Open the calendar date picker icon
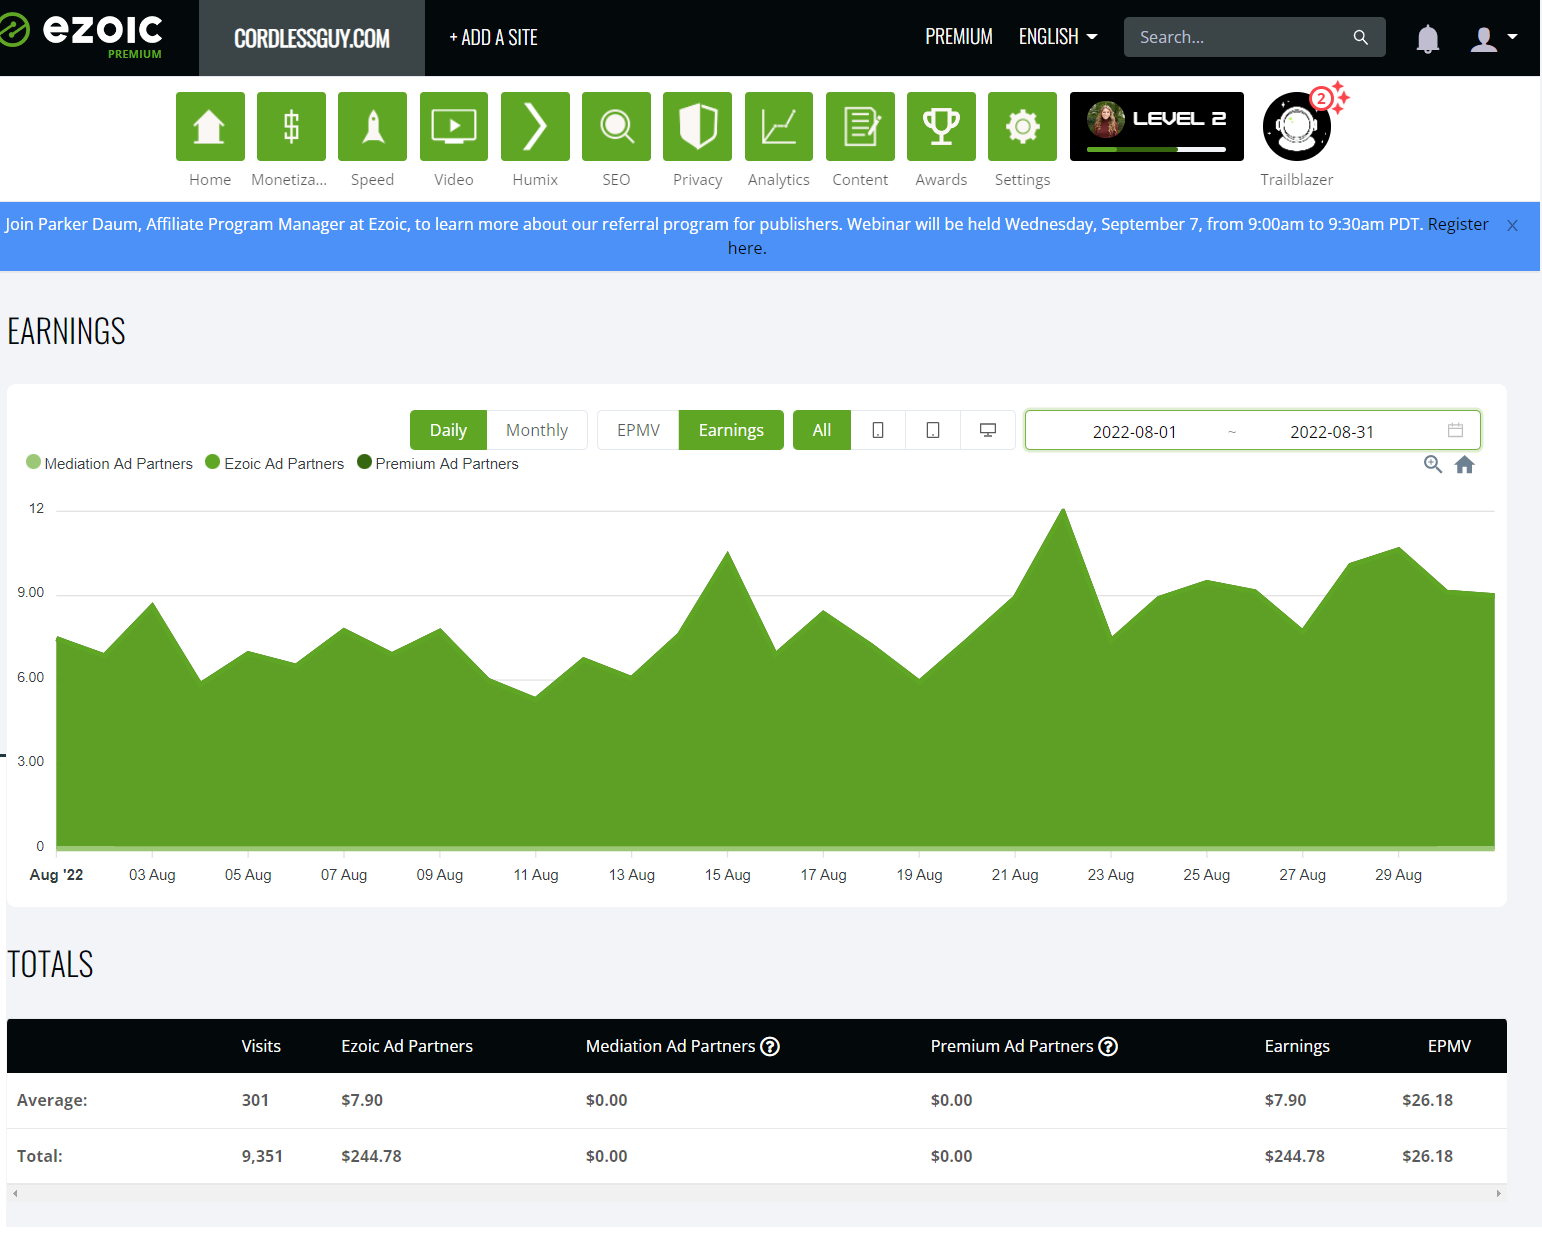The image size is (1542, 1234). click(1455, 430)
